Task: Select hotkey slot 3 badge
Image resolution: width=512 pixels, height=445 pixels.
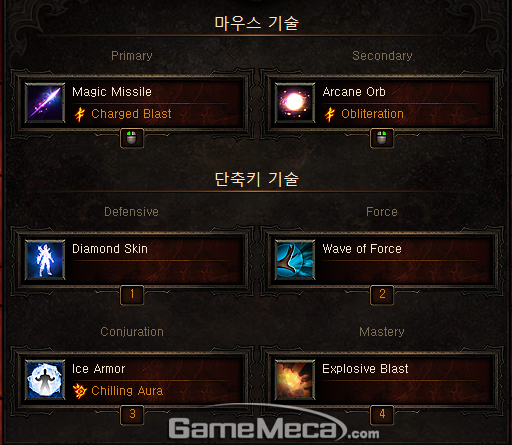Action: pos(132,415)
